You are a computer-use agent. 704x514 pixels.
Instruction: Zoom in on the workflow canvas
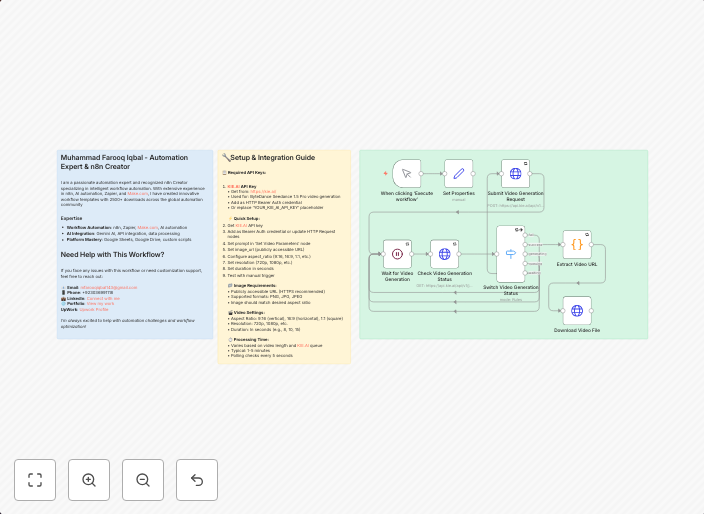[89, 480]
